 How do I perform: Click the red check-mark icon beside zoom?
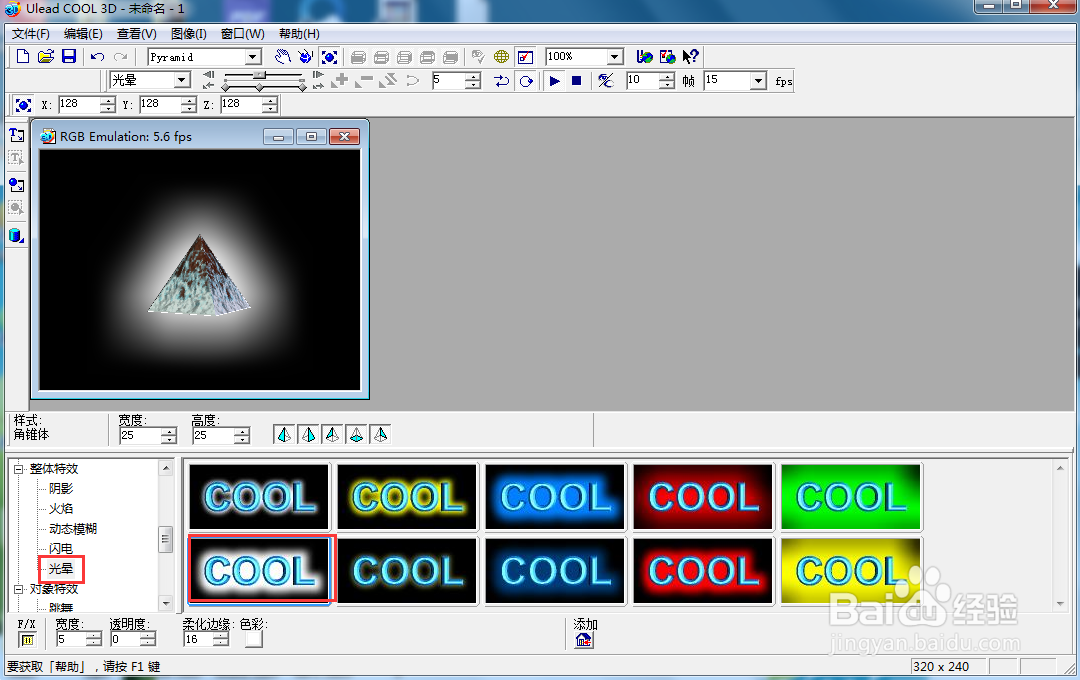(x=525, y=56)
